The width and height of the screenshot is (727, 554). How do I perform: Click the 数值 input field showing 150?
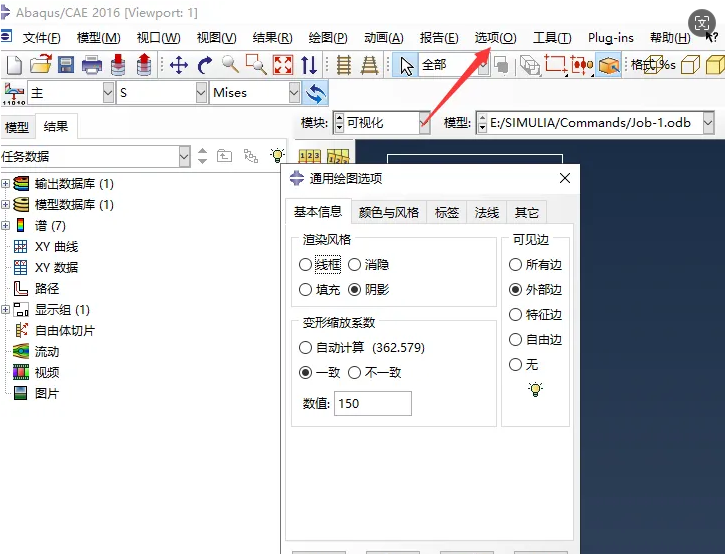click(x=372, y=403)
